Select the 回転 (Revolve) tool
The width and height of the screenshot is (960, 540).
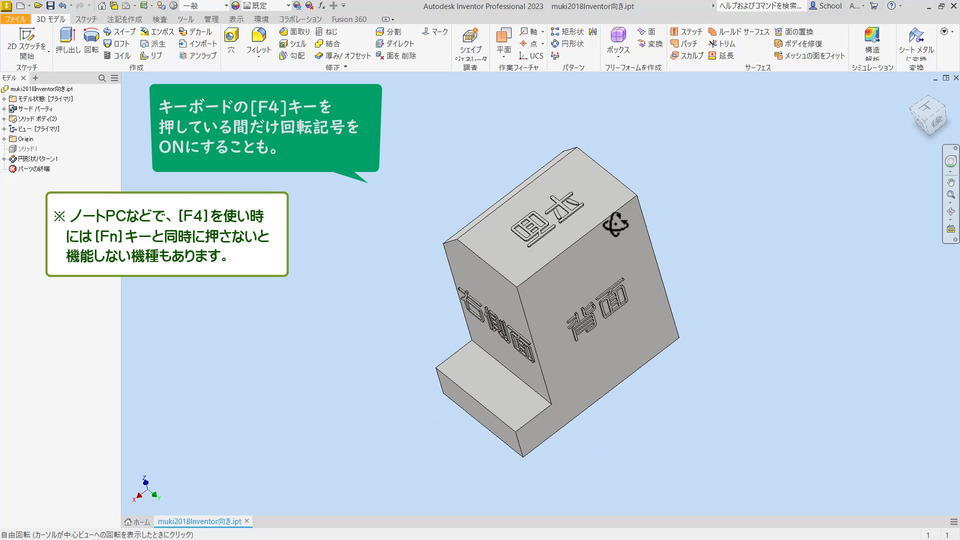click(91, 40)
